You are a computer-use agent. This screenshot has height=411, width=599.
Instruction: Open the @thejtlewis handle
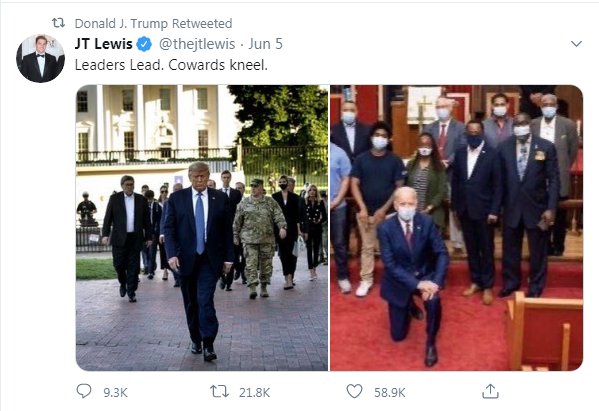[x=197, y=44]
